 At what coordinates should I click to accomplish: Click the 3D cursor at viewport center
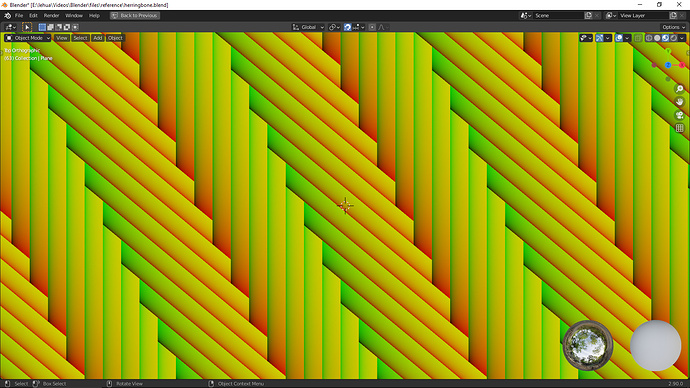click(345, 205)
